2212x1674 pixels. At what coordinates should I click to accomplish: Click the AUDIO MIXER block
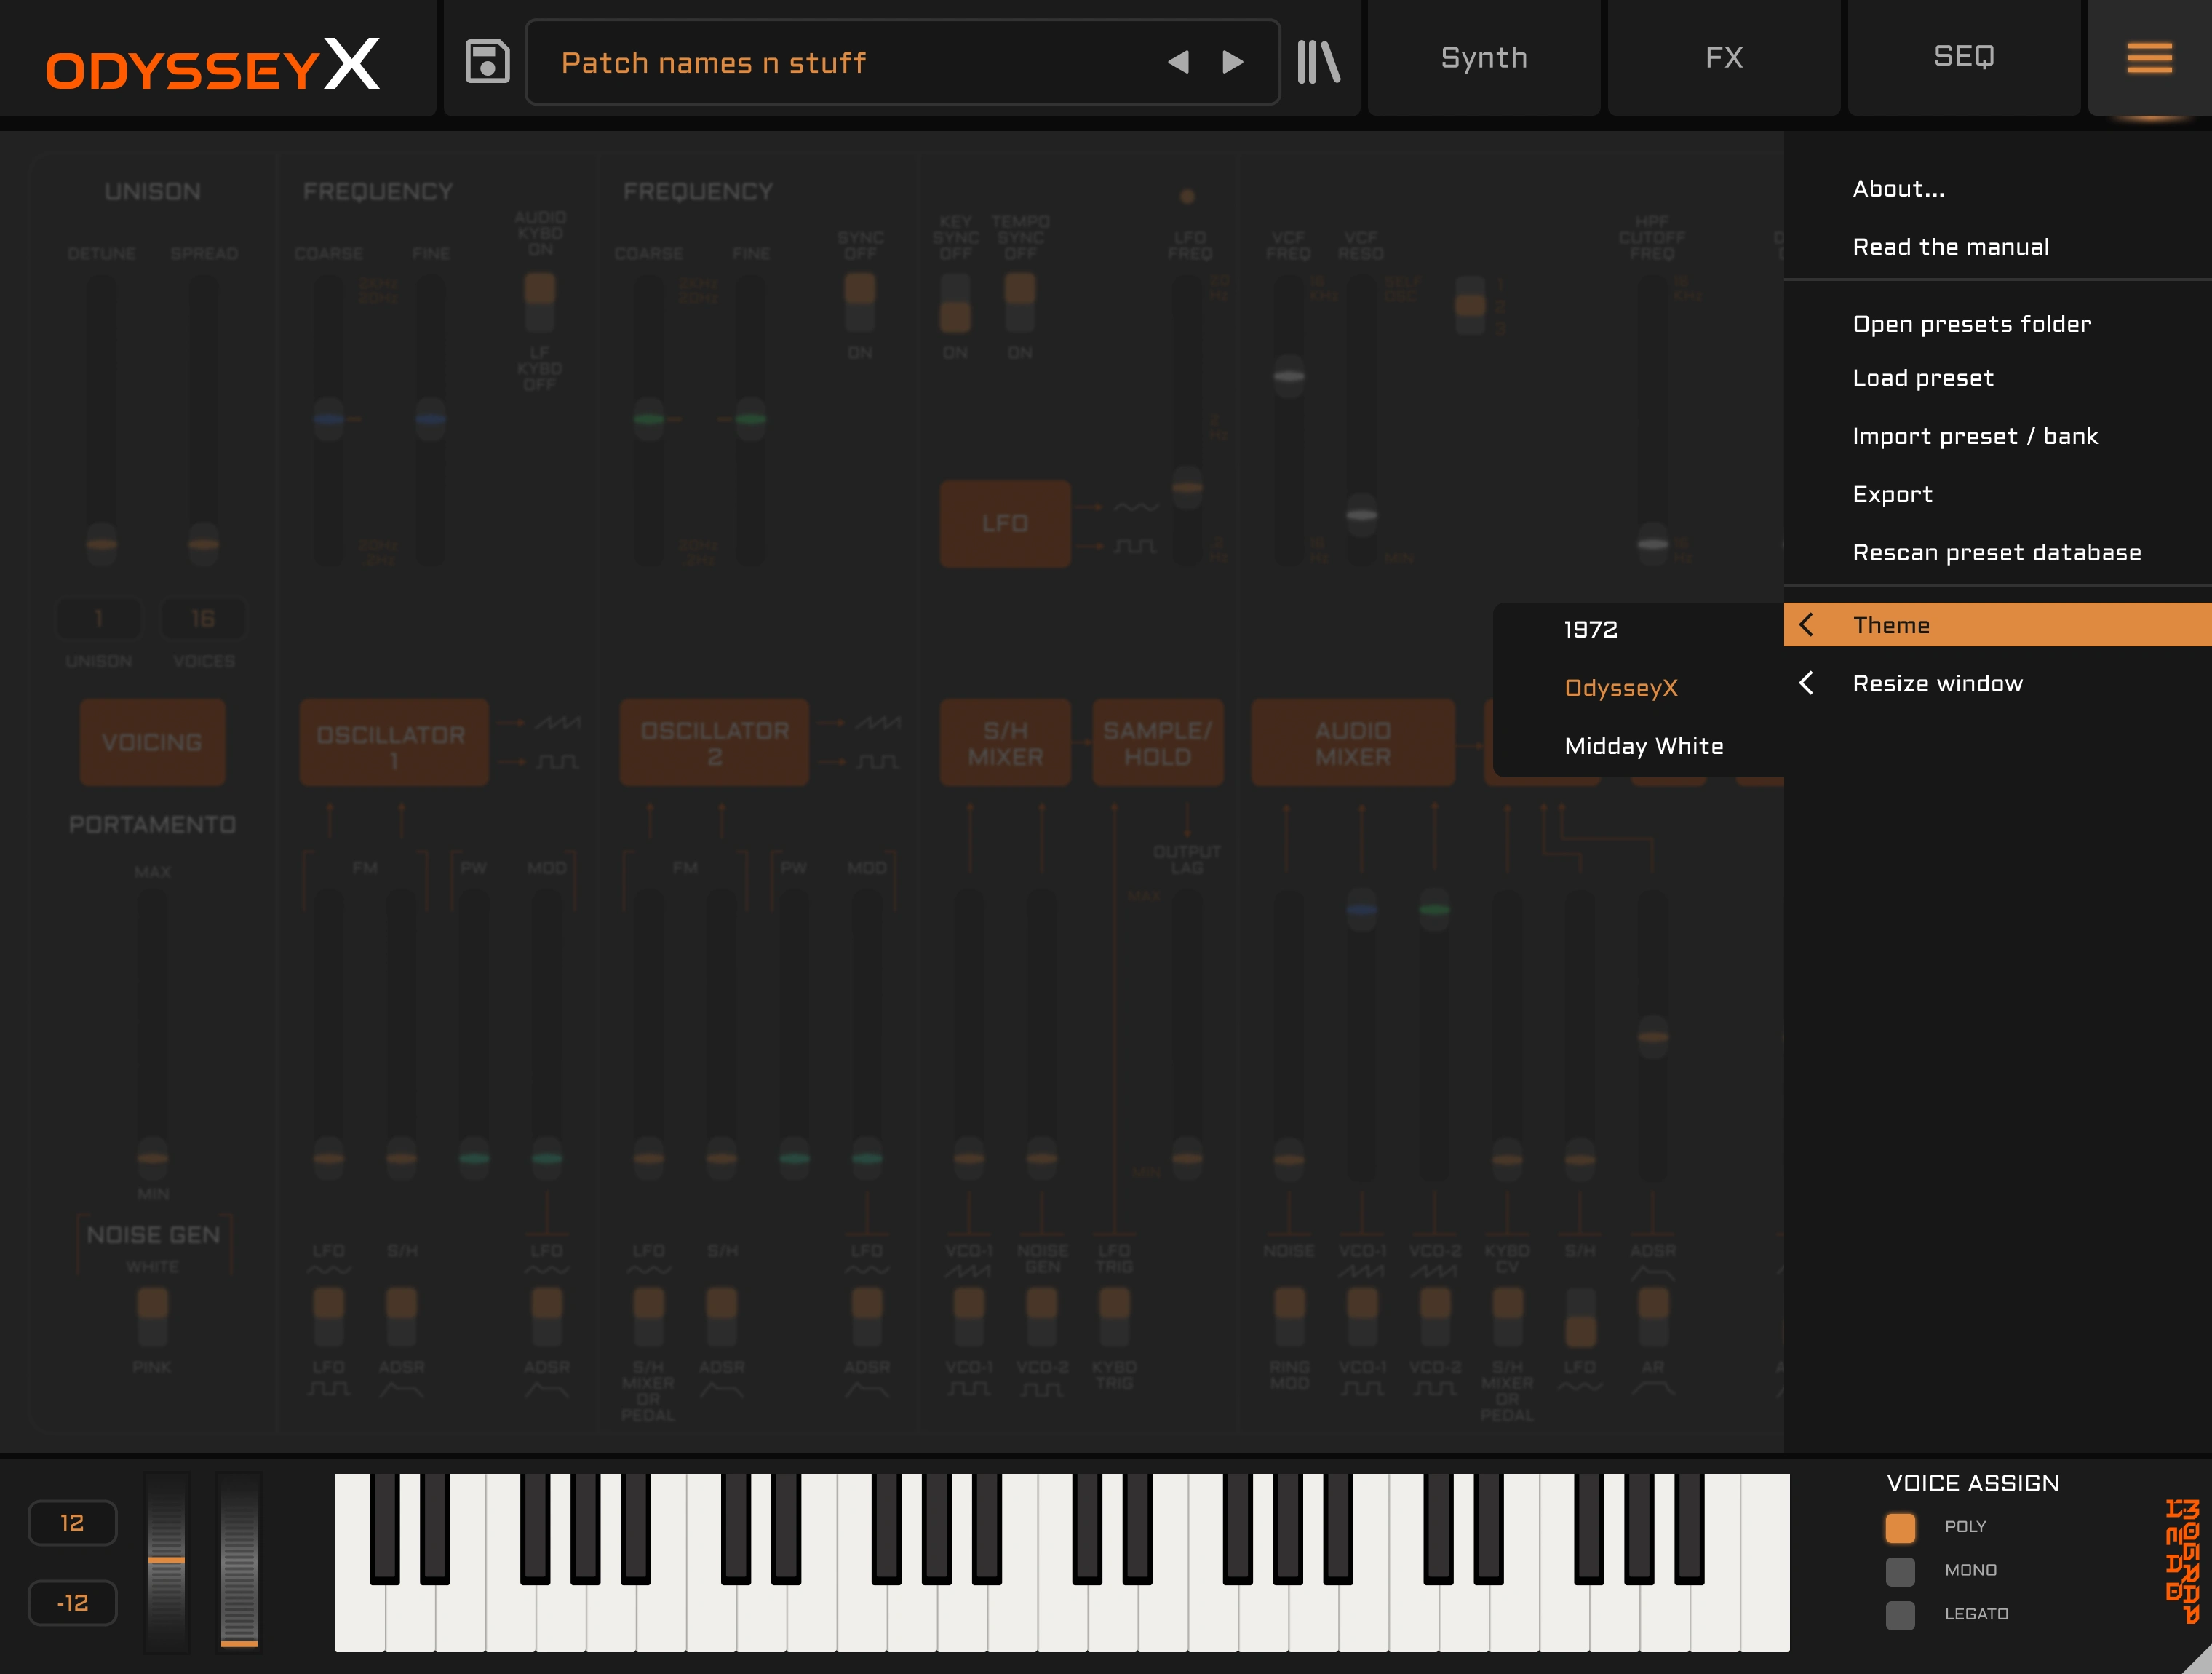[x=1352, y=742]
